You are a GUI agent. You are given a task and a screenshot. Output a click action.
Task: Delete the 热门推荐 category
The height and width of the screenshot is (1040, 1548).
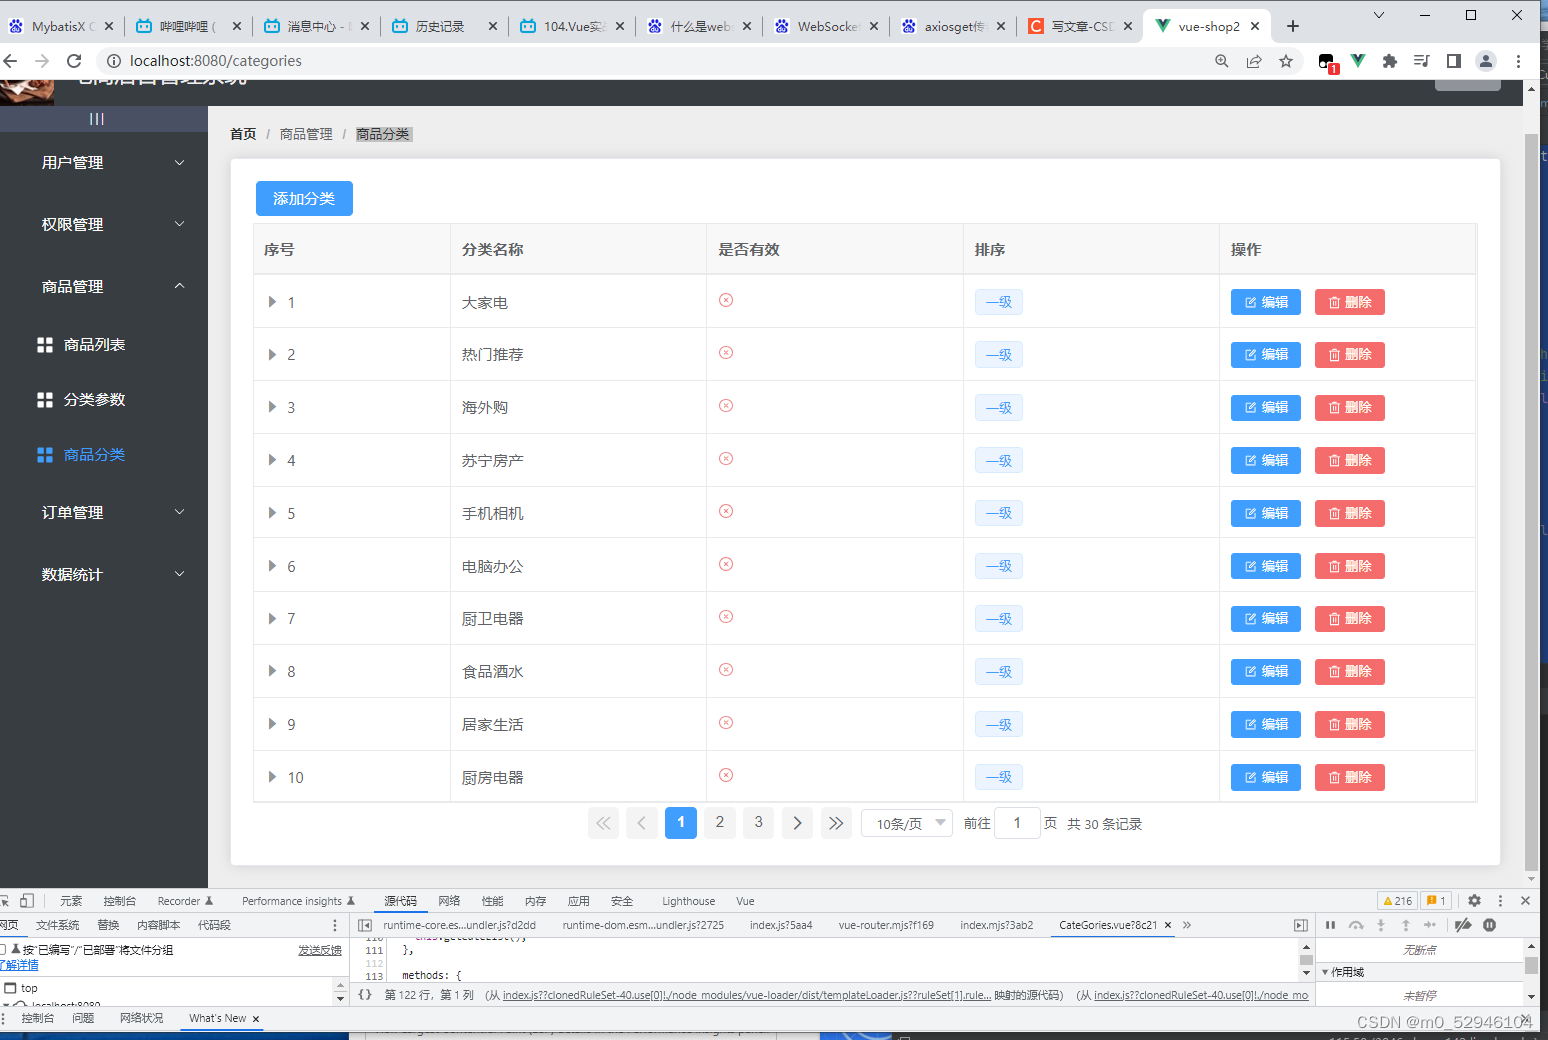click(x=1350, y=354)
